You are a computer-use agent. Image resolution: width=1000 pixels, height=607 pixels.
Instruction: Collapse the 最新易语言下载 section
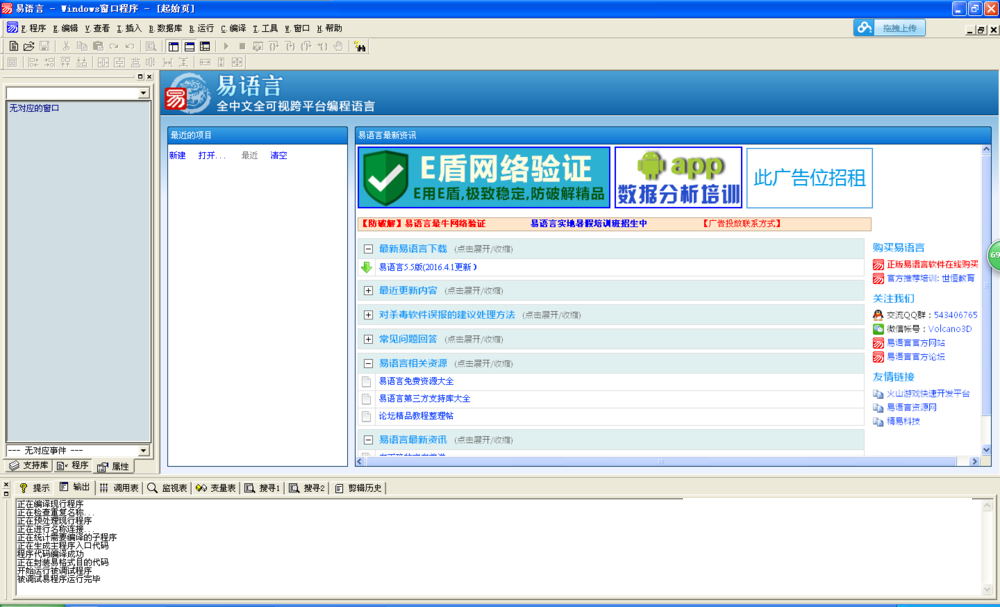click(x=368, y=249)
